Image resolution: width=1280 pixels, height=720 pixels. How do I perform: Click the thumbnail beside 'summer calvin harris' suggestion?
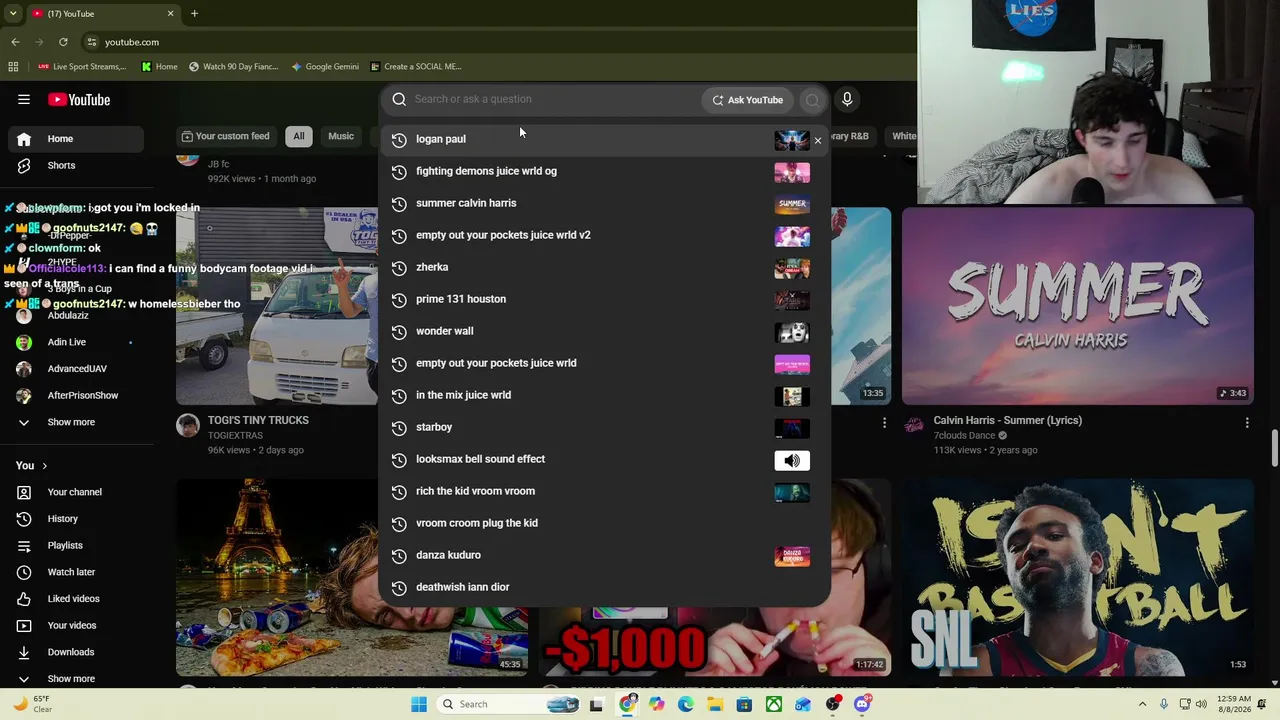792,205
